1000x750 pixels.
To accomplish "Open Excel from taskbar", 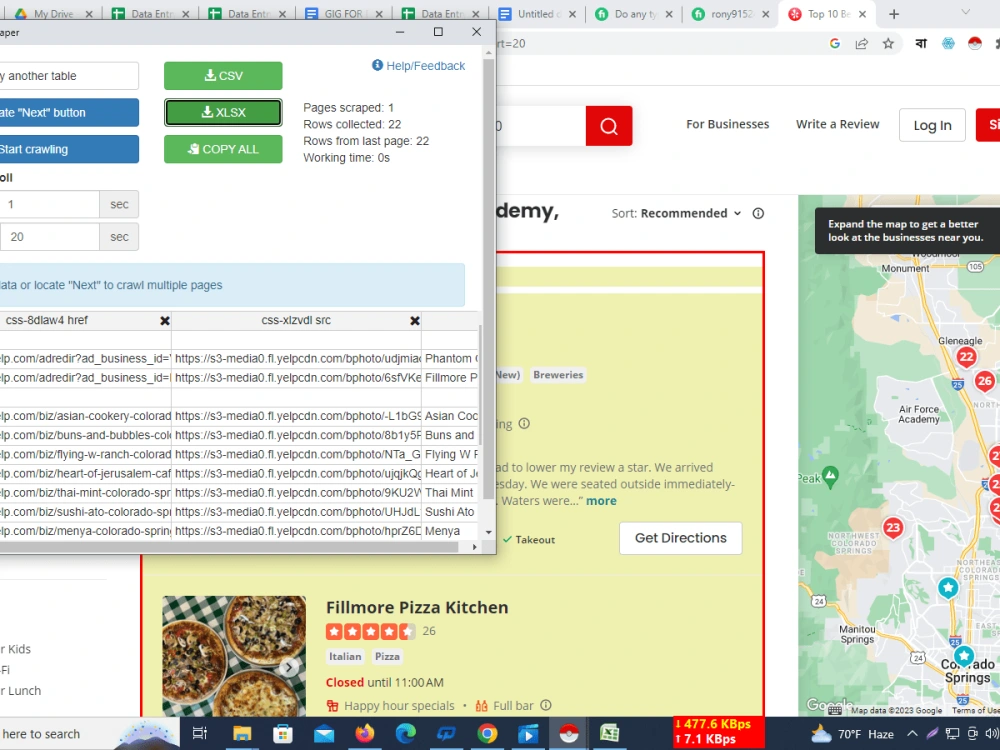I will point(610,733).
